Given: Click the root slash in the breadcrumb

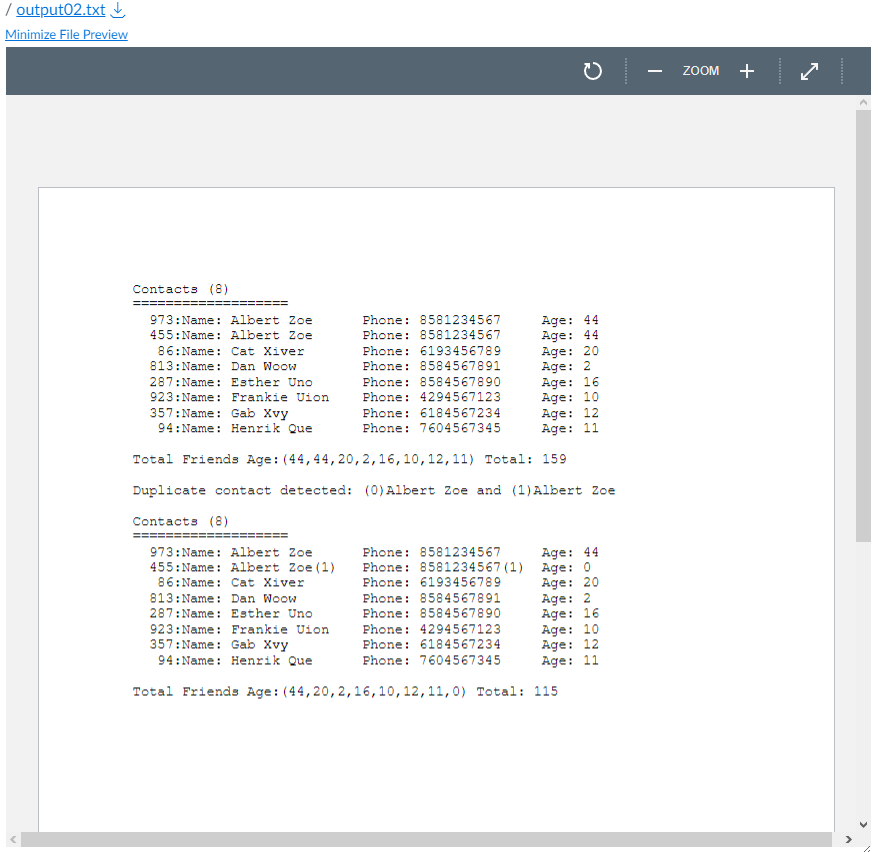Looking at the screenshot, I should [x=8, y=11].
